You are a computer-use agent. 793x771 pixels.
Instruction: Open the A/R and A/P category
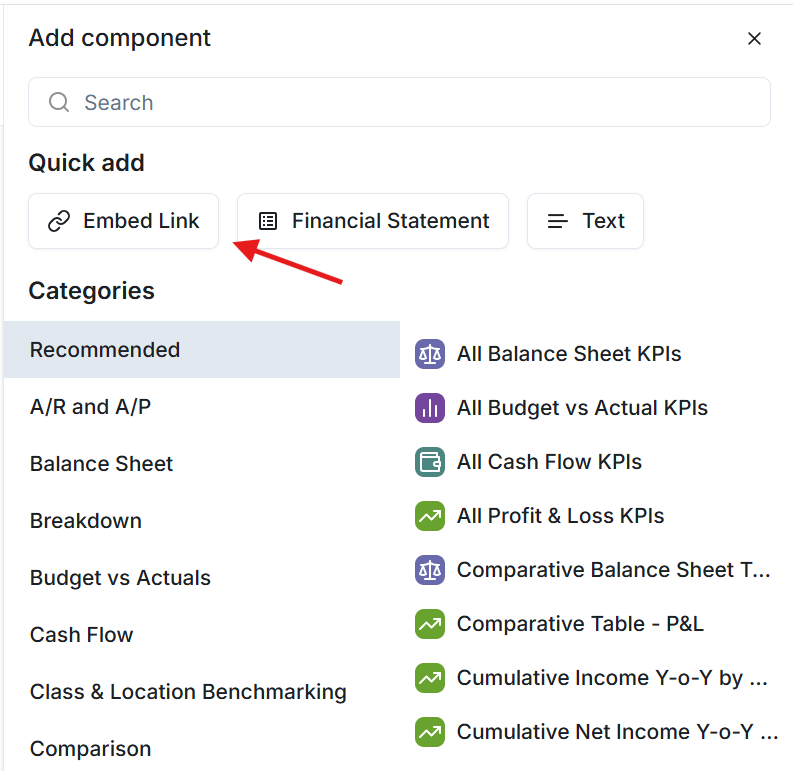(202, 407)
